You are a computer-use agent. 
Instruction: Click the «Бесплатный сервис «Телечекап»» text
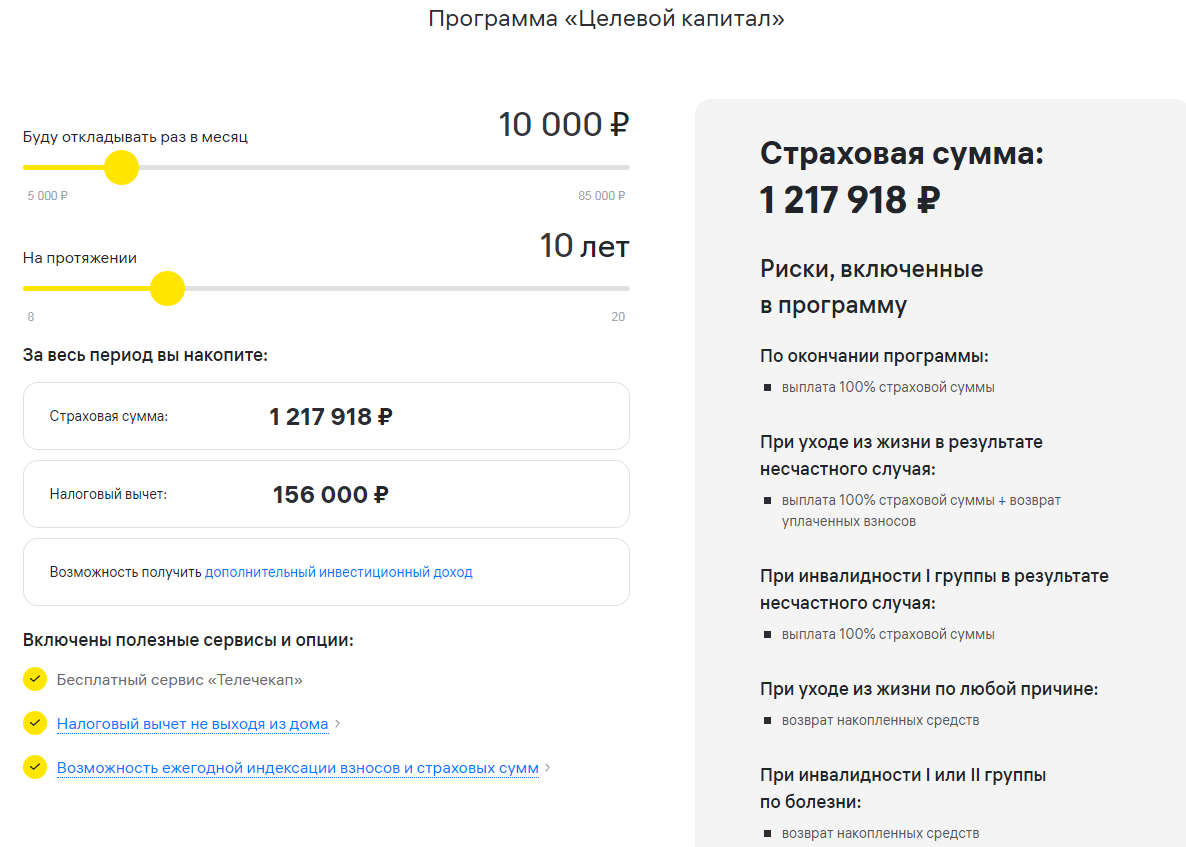[x=179, y=680]
